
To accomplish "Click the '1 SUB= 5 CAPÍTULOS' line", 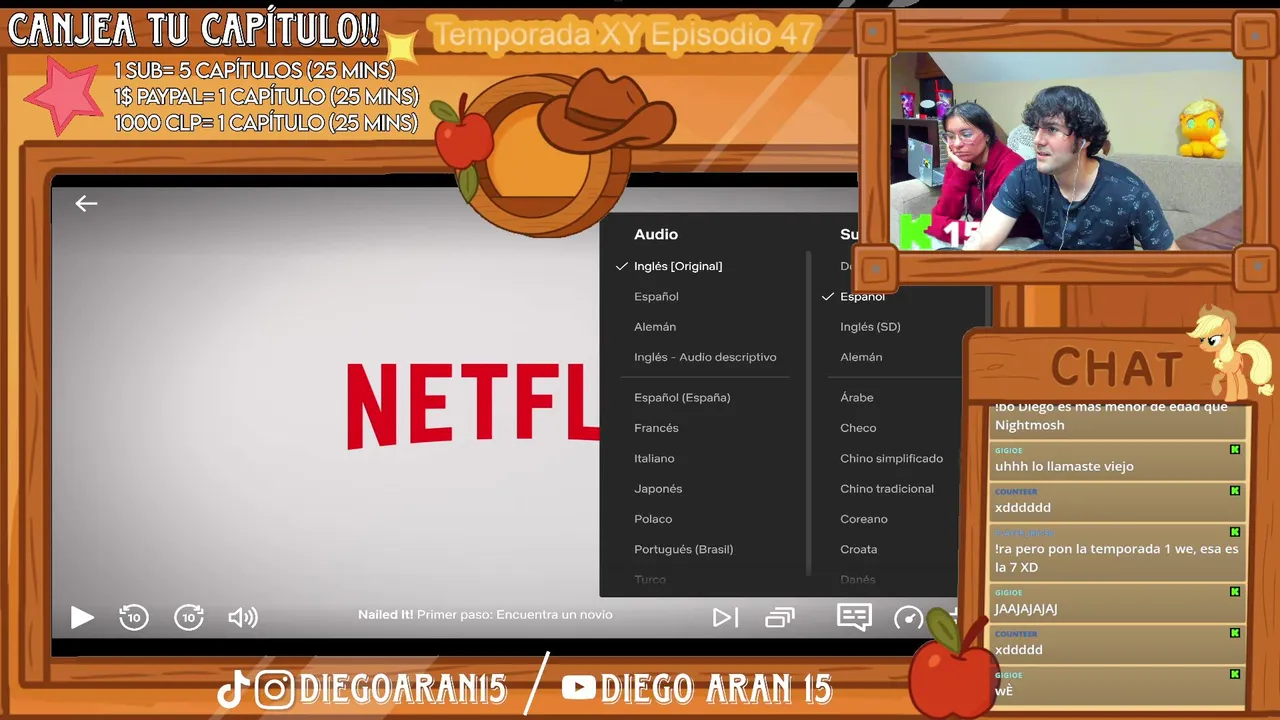I will point(255,71).
